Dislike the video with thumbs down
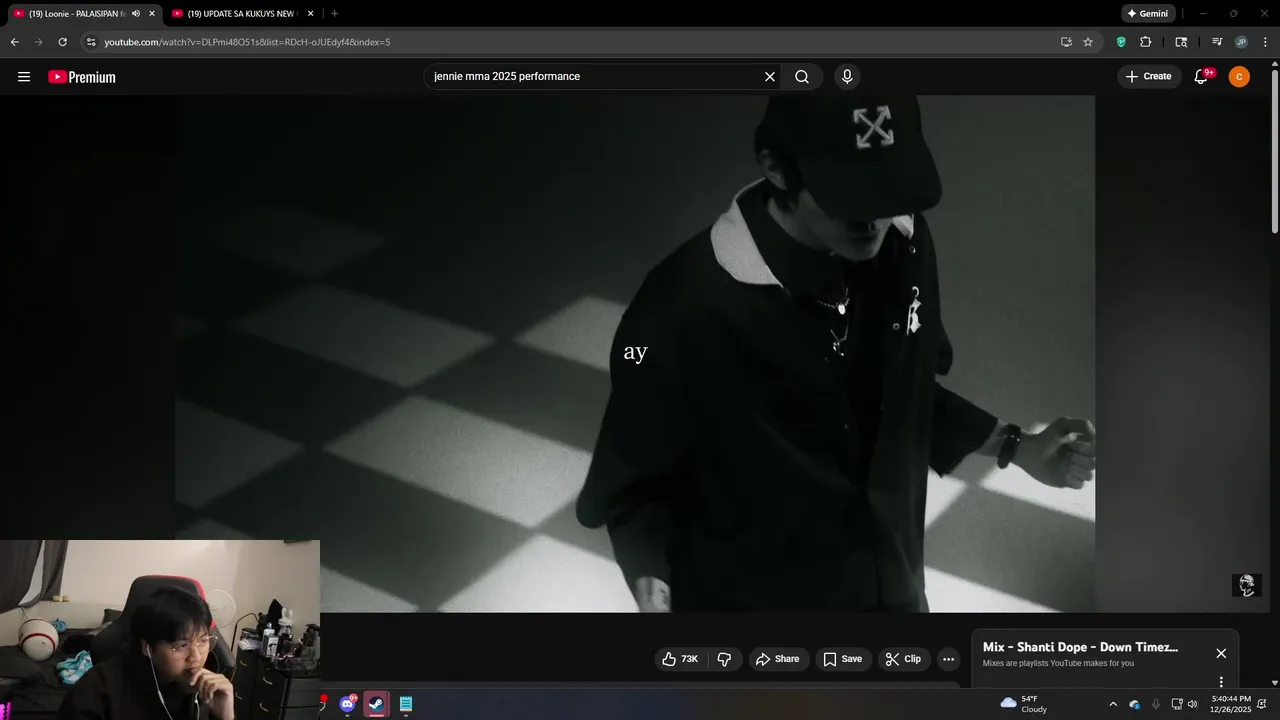The height and width of the screenshot is (720, 1280). point(724,659)
